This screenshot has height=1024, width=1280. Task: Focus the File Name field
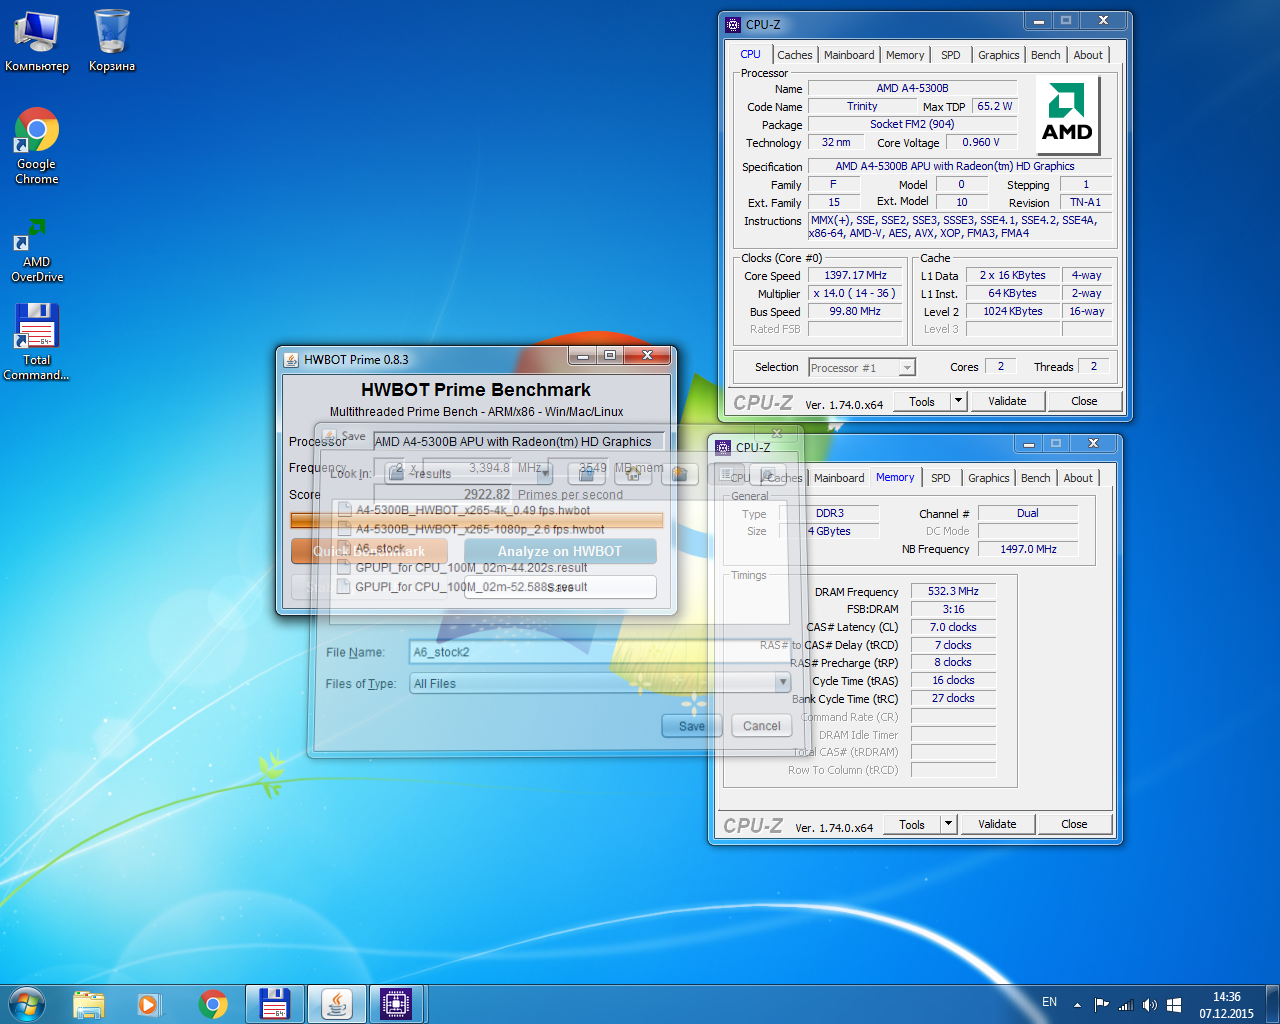pyautogui.click(x=600, y=652)
